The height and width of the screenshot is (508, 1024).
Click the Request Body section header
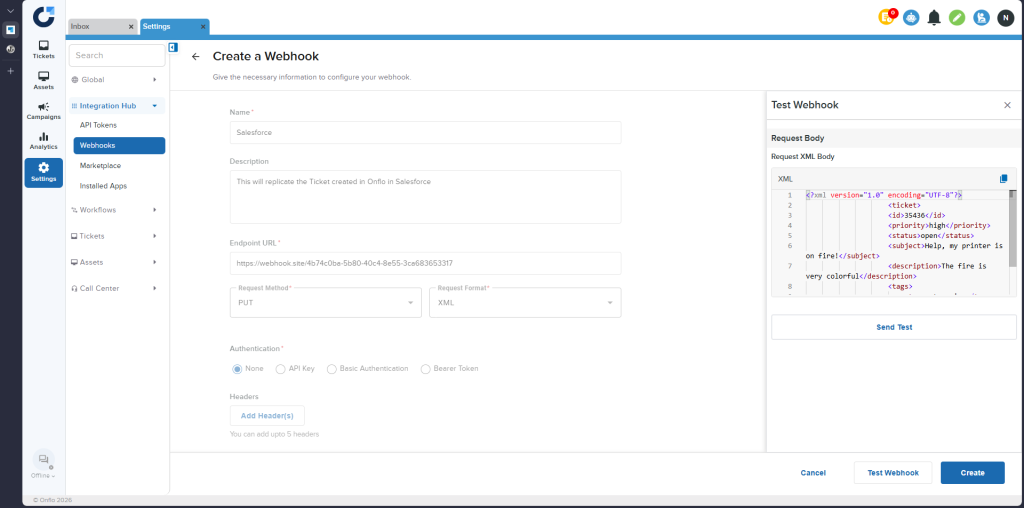894,138
